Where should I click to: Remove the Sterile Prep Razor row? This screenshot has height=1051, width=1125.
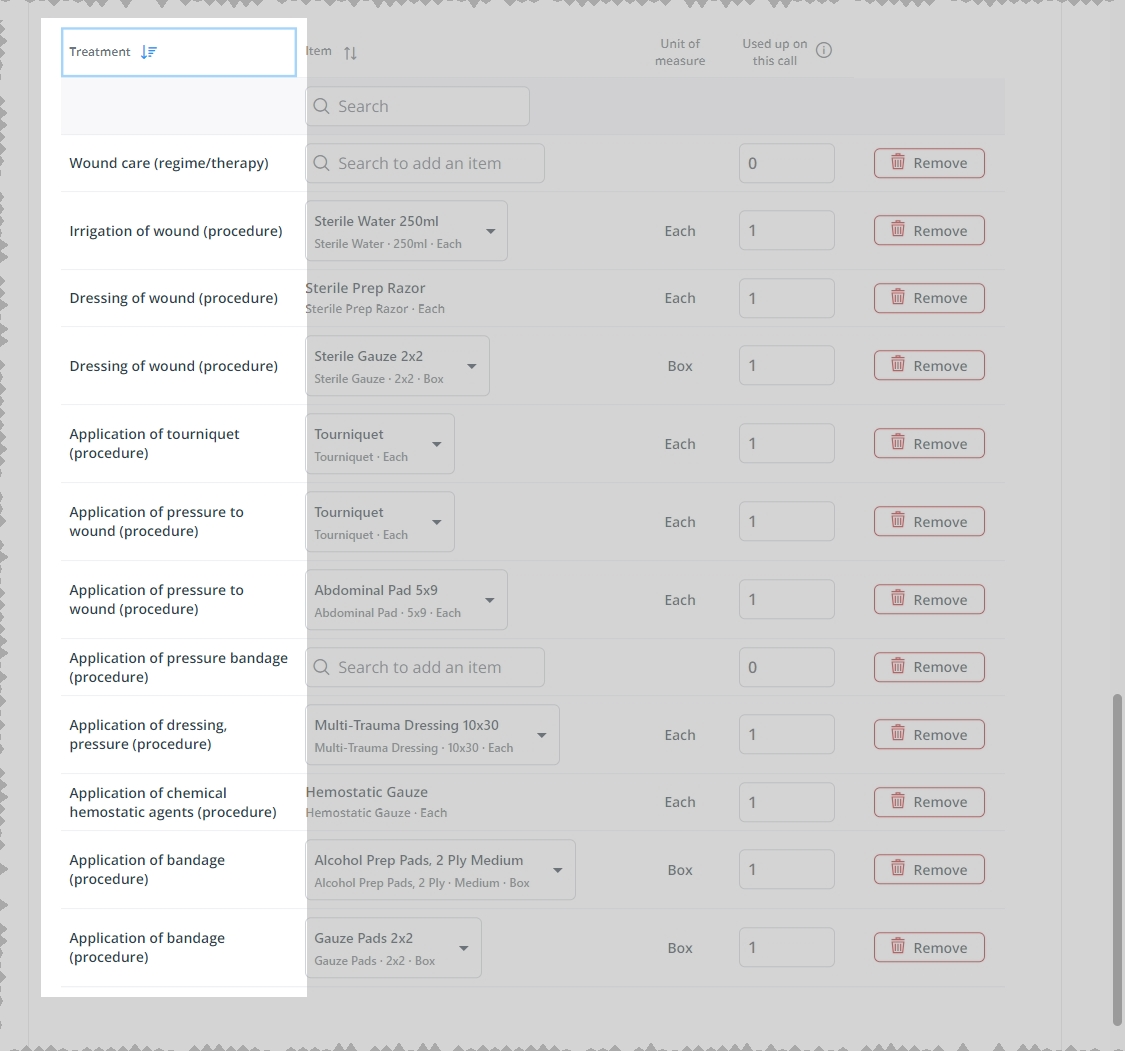tap(929, 298)
